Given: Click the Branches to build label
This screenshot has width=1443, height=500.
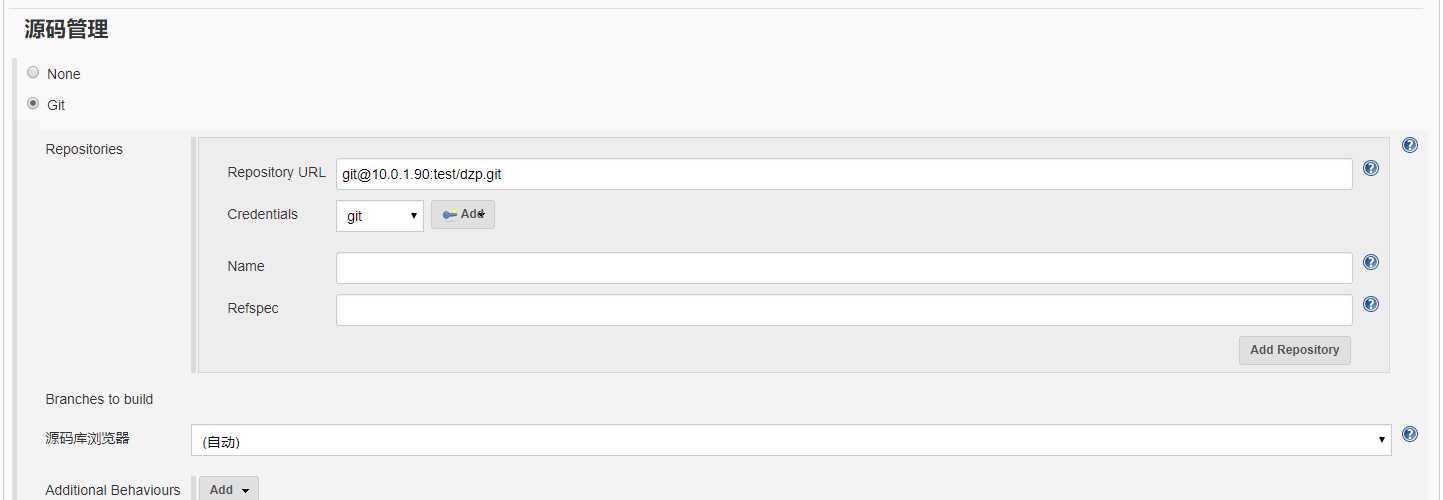Looking at the screenshot, I should pyautogui.click(x=99, y=399).
